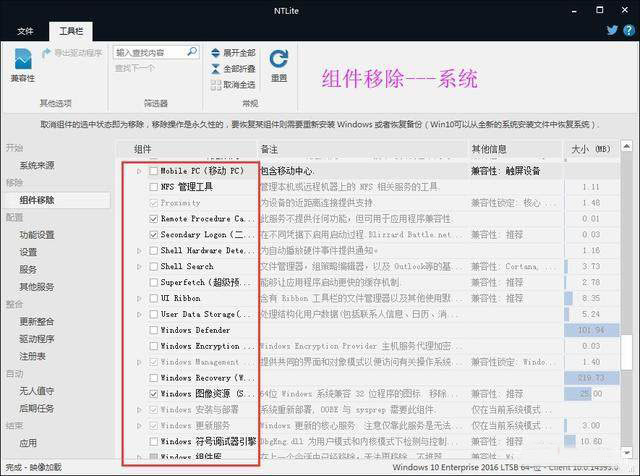This screenshot has height=476, width=640.
Task: Toggle the Windows Encryption checkbox
Action: pyautogui.click(x=153, y=346)
